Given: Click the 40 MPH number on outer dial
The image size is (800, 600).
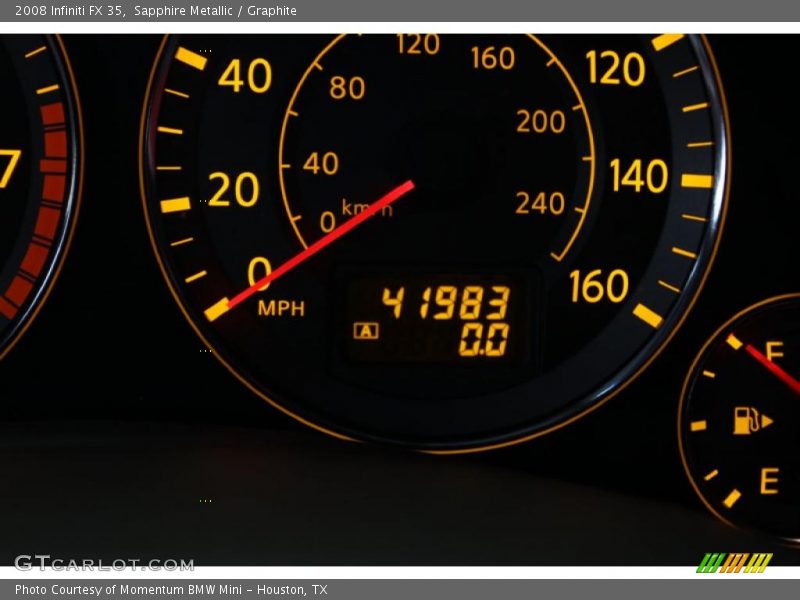Looking at the screenshot, I should [x=245, y=76].
